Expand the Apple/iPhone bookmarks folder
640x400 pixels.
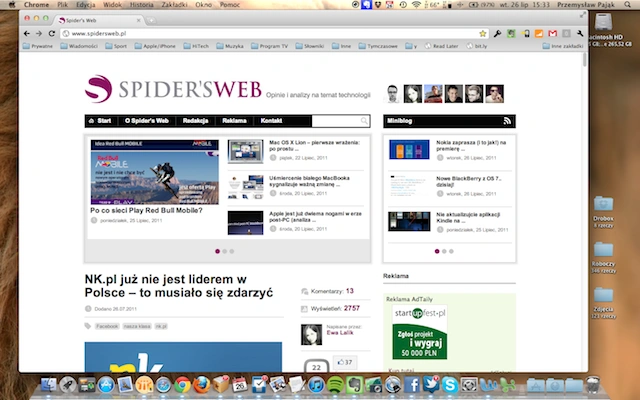[155, 46]
